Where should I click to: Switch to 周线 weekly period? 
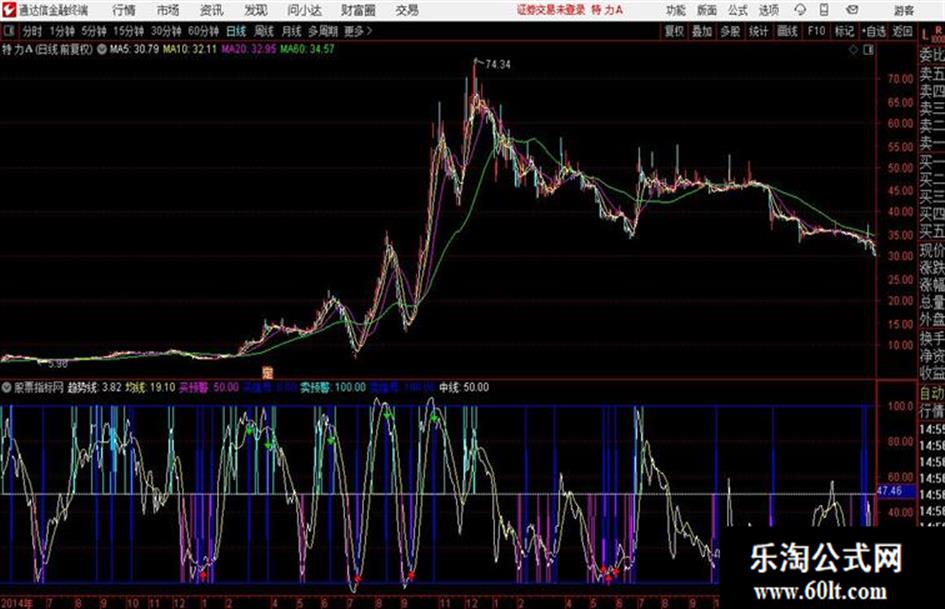(264, 31)
